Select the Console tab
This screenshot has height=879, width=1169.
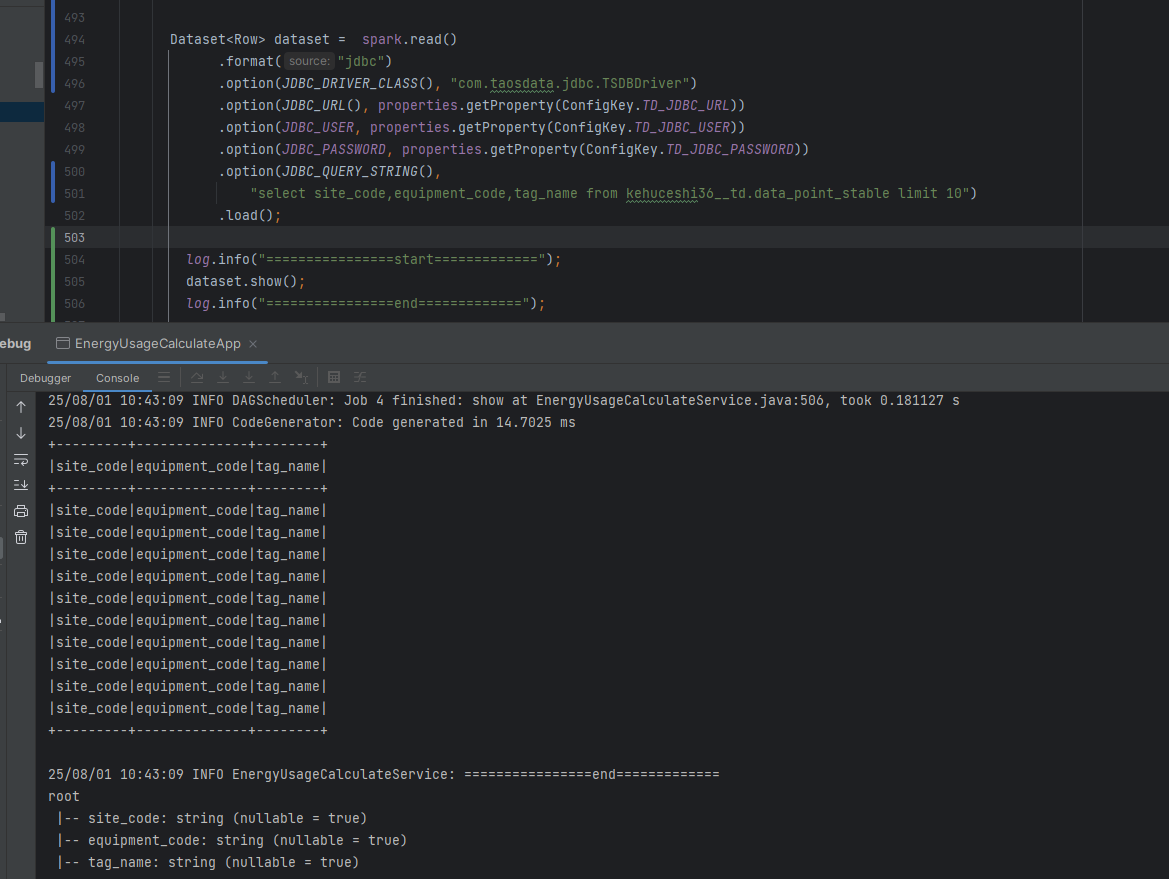pyautogui.click(x=117, y=378)
